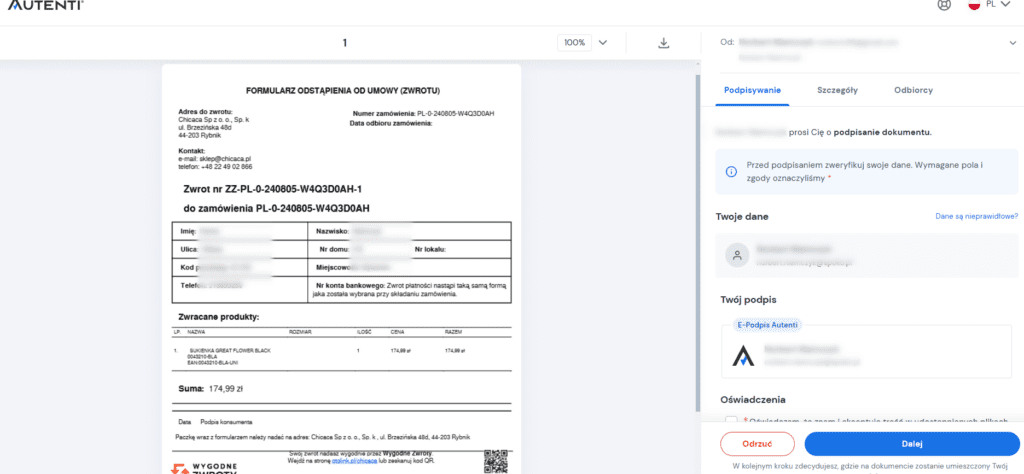Click the 'Dane są nieprawidłowe?' link
Screen dimensions: 1024x474
976,216
